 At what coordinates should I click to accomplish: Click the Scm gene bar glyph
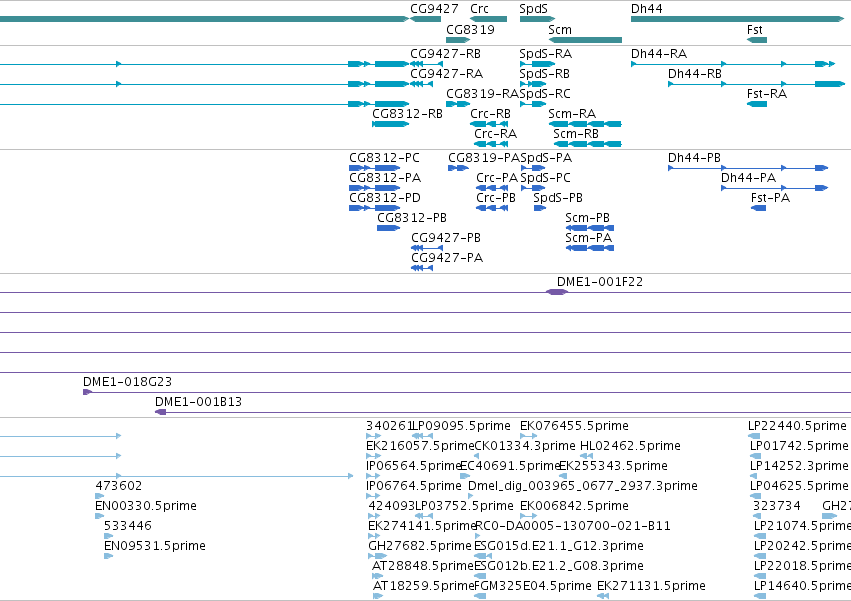tap(585, 40)
